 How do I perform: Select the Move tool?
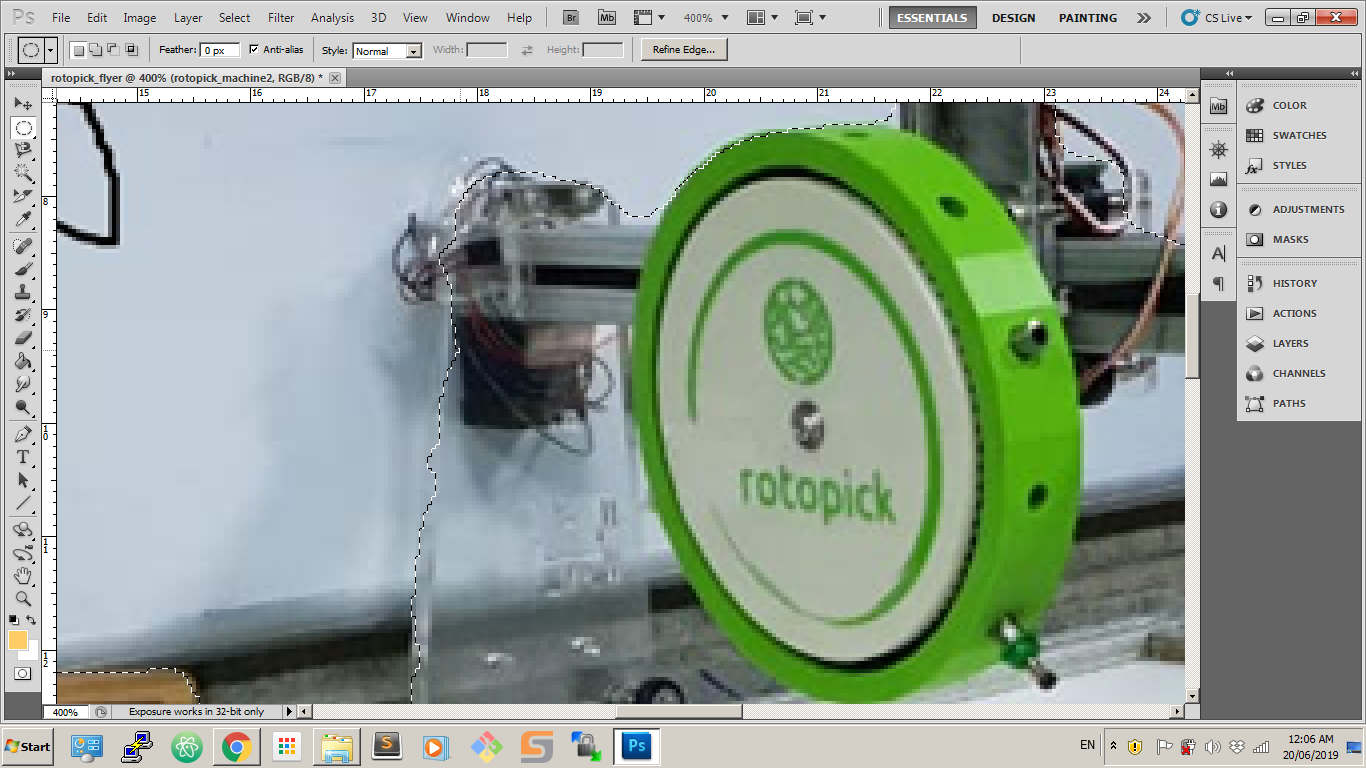click(x=23, y=104)
